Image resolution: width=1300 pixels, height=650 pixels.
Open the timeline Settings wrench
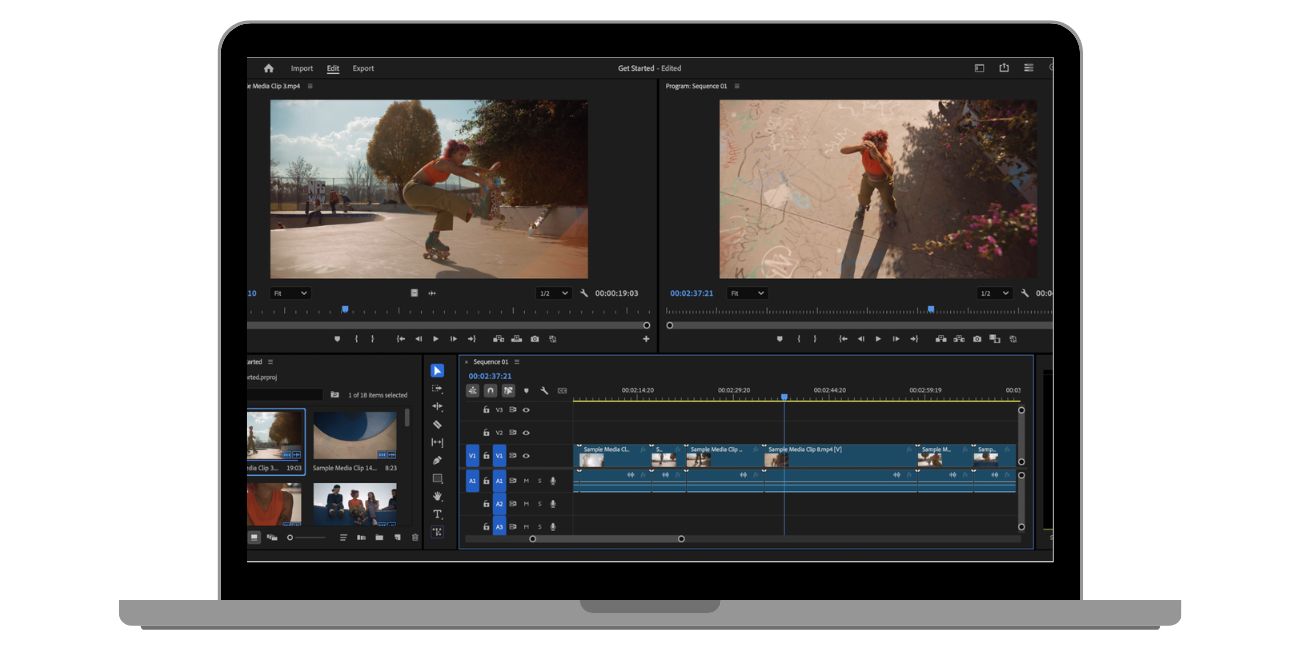coord(544,390)
